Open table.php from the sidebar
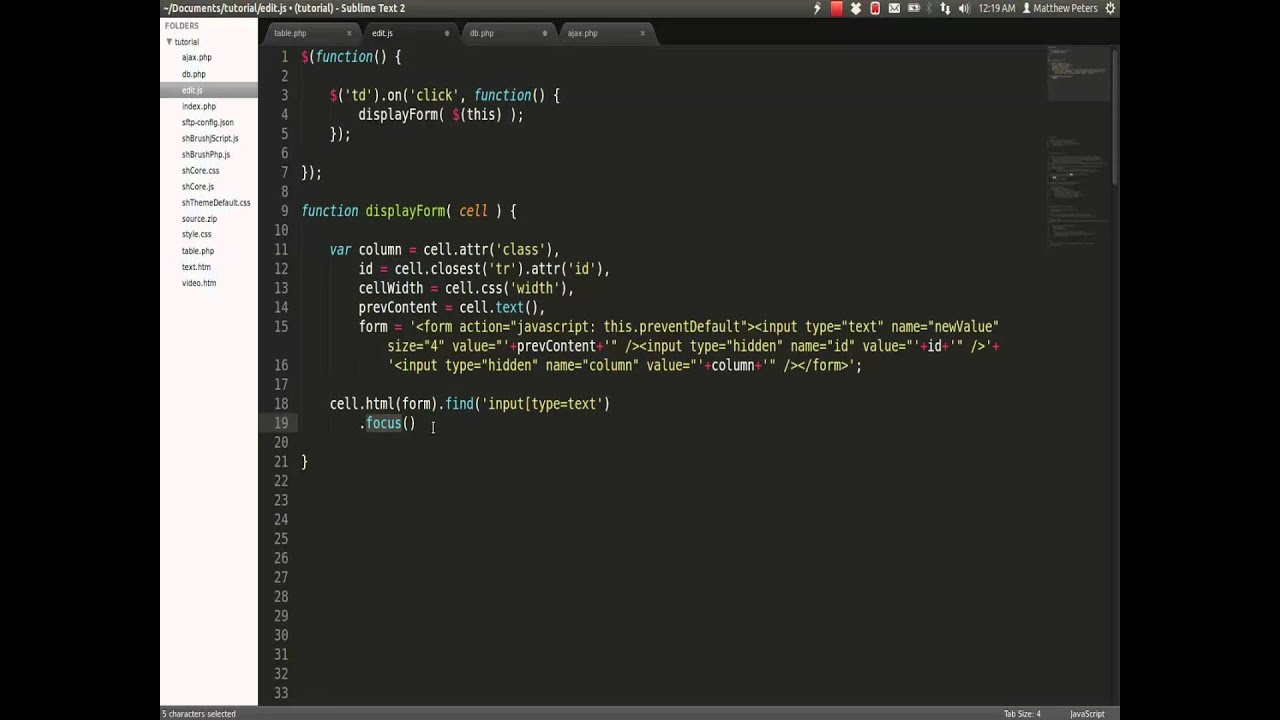Screen dimensions: 1280x720 [x=197, y=250]
